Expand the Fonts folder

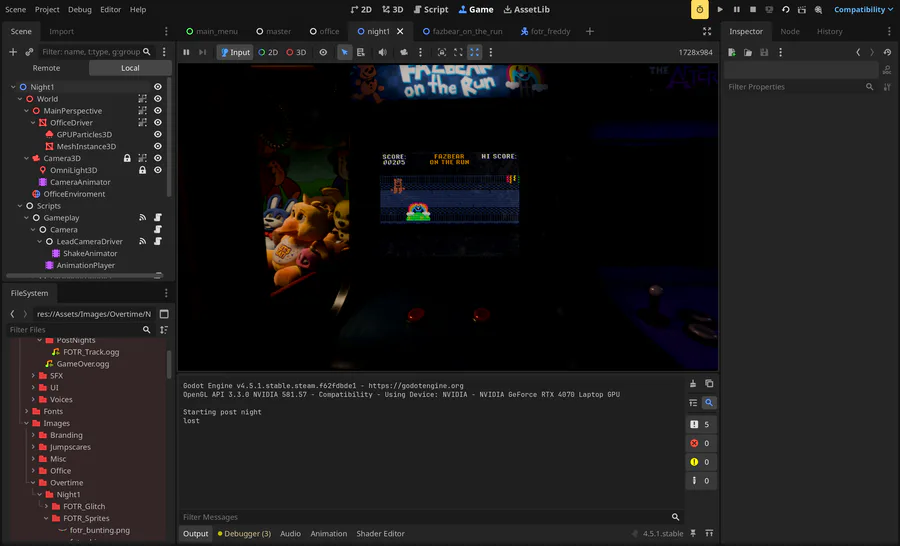pos(26,411)
